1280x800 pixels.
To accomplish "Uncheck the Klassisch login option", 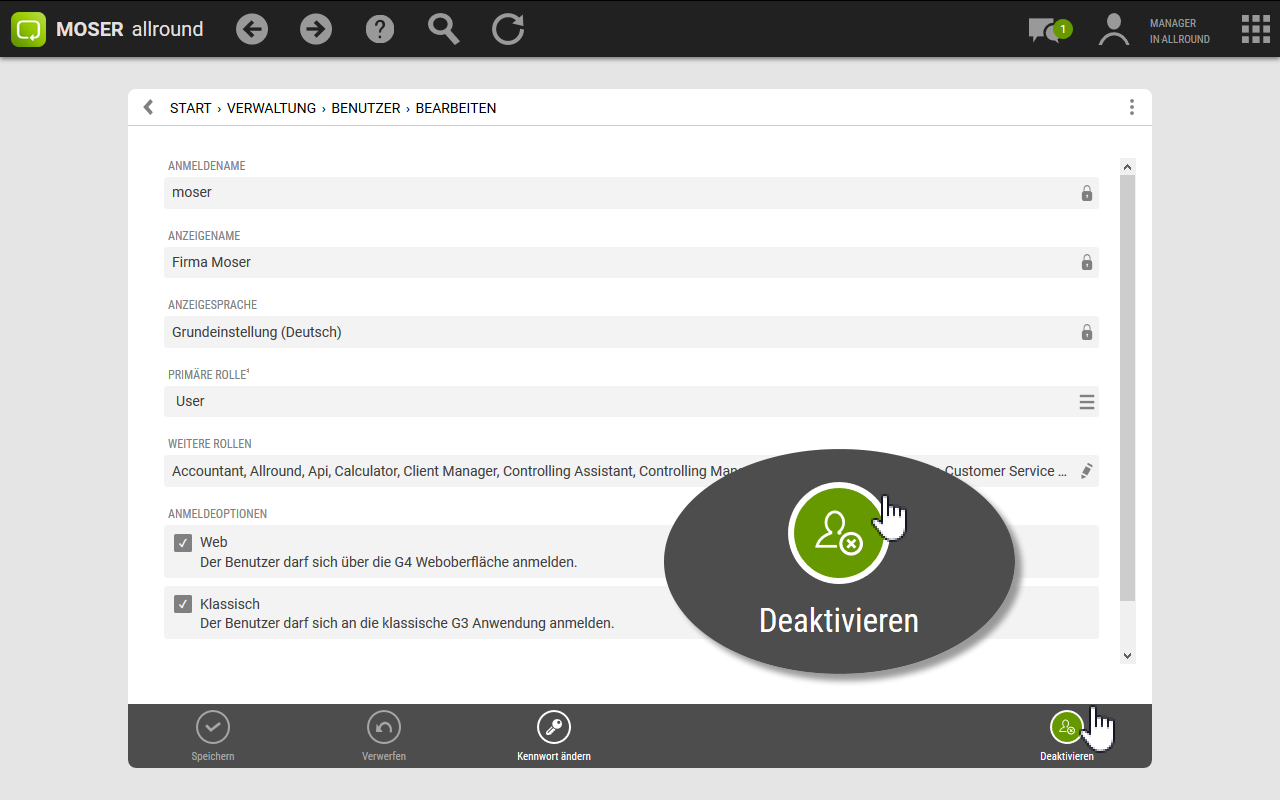I will pyautogui.click(x=183, y=604).
